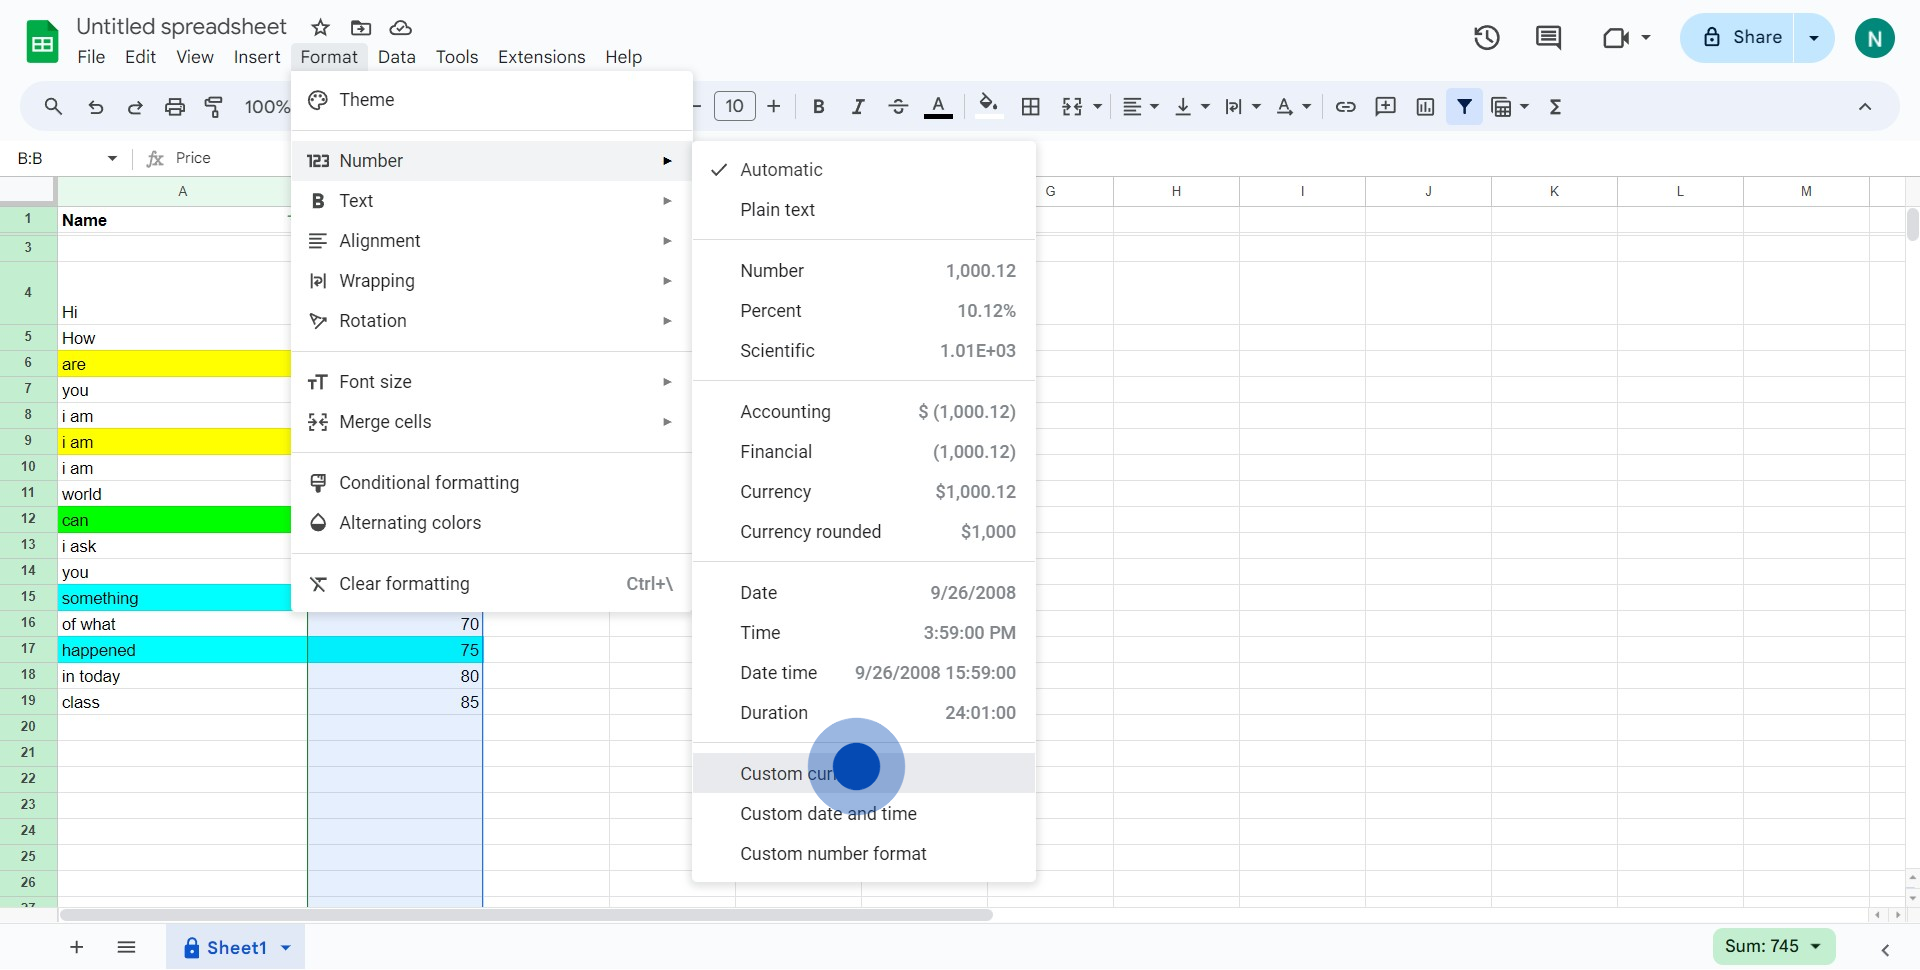This screenshot has height=970, width=1920.
Task: Increase font size with plus button
Action: (x=774, y=106)
